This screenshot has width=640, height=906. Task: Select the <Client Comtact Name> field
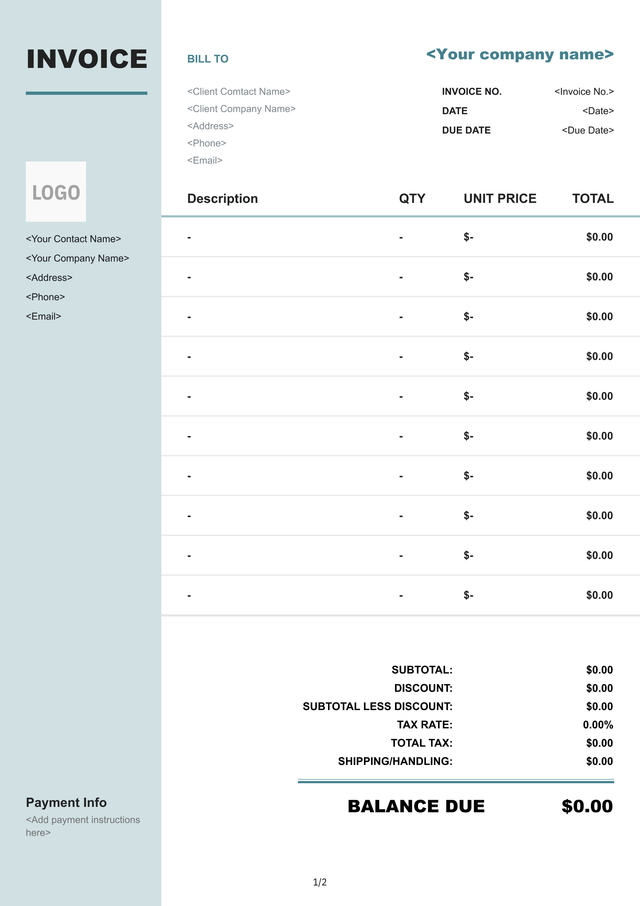[x=238, y=92]
